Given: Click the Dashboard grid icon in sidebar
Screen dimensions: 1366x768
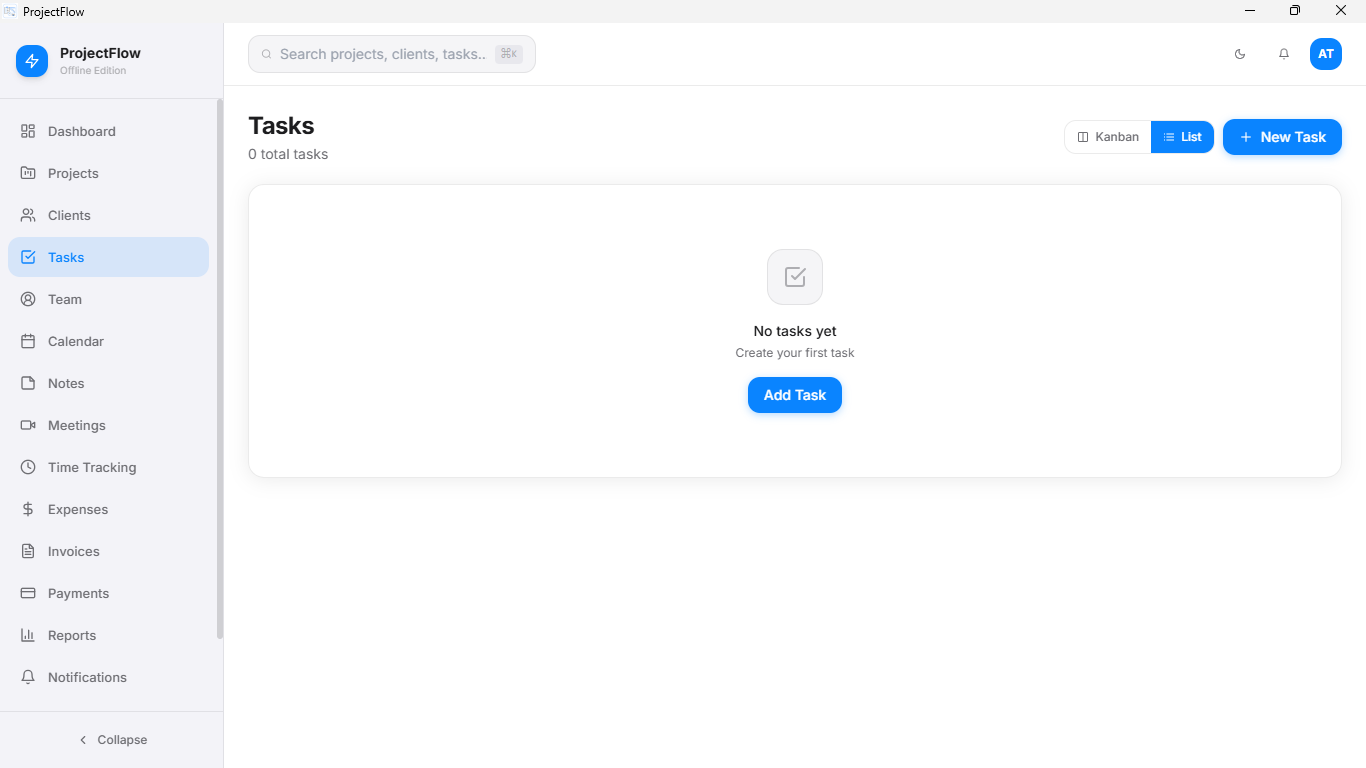Looking at the screenshot, I should [x=28, y=131].
